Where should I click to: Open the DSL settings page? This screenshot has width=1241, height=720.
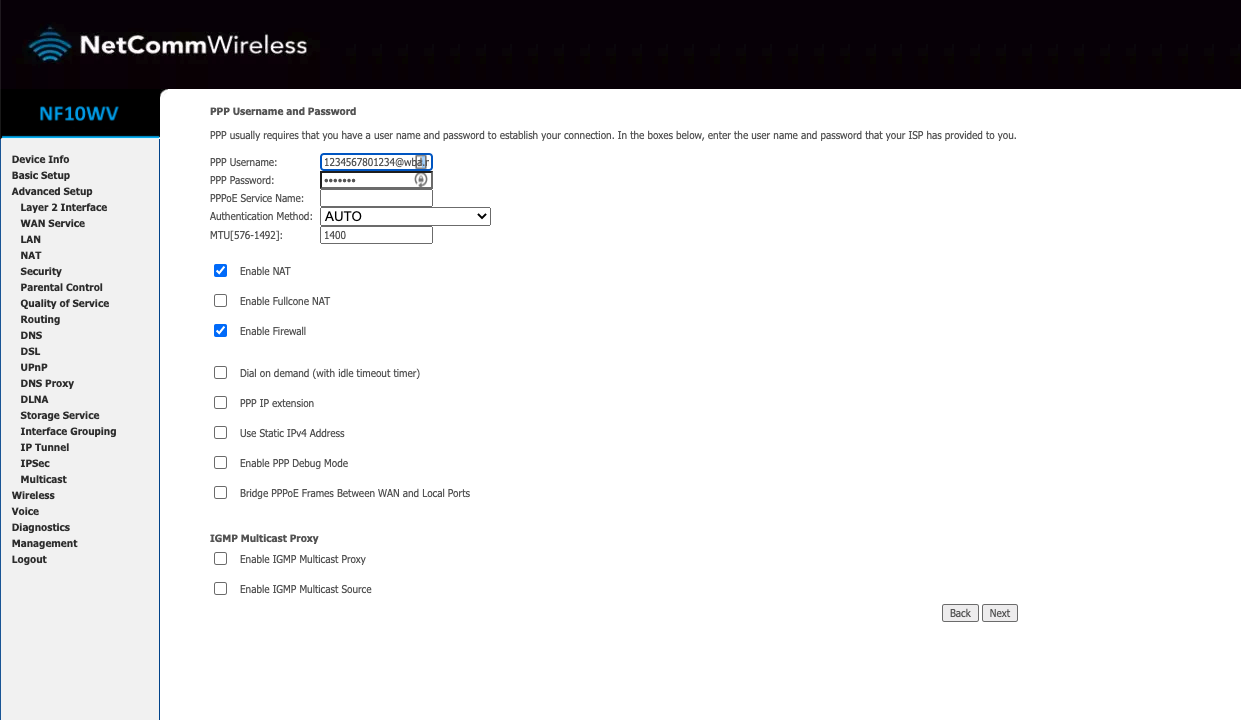(x=31, y=352)
